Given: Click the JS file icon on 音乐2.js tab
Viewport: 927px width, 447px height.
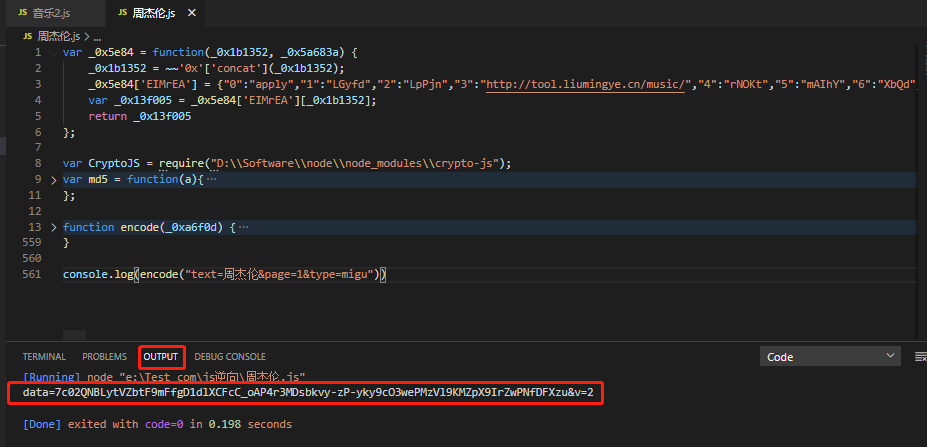Looking at the screenshot, I should tap(22, 13).
